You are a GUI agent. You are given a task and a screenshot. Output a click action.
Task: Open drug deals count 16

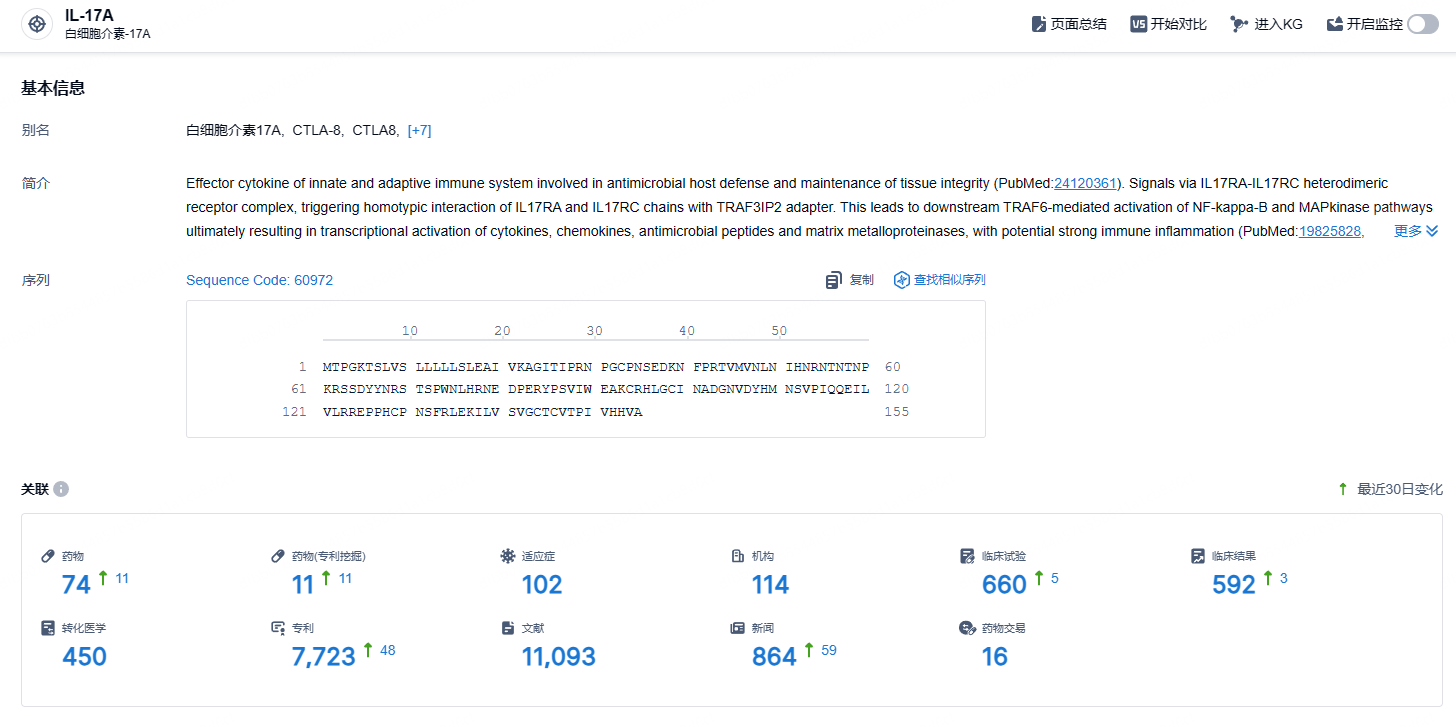(995, 657)
